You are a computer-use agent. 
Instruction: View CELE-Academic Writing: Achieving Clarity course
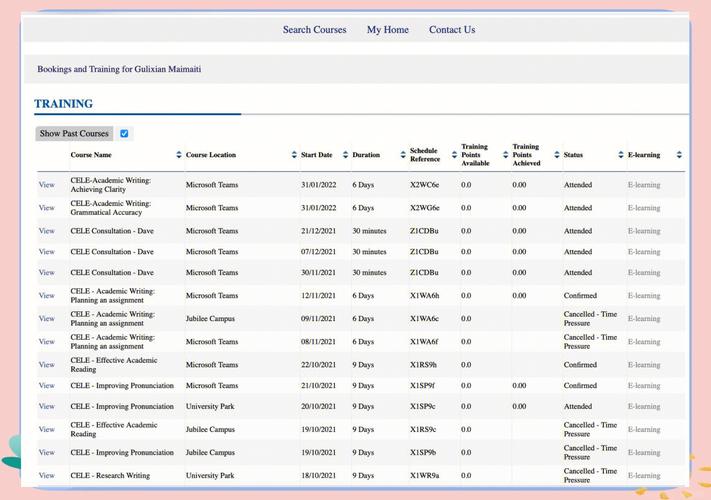coord(46,185)
